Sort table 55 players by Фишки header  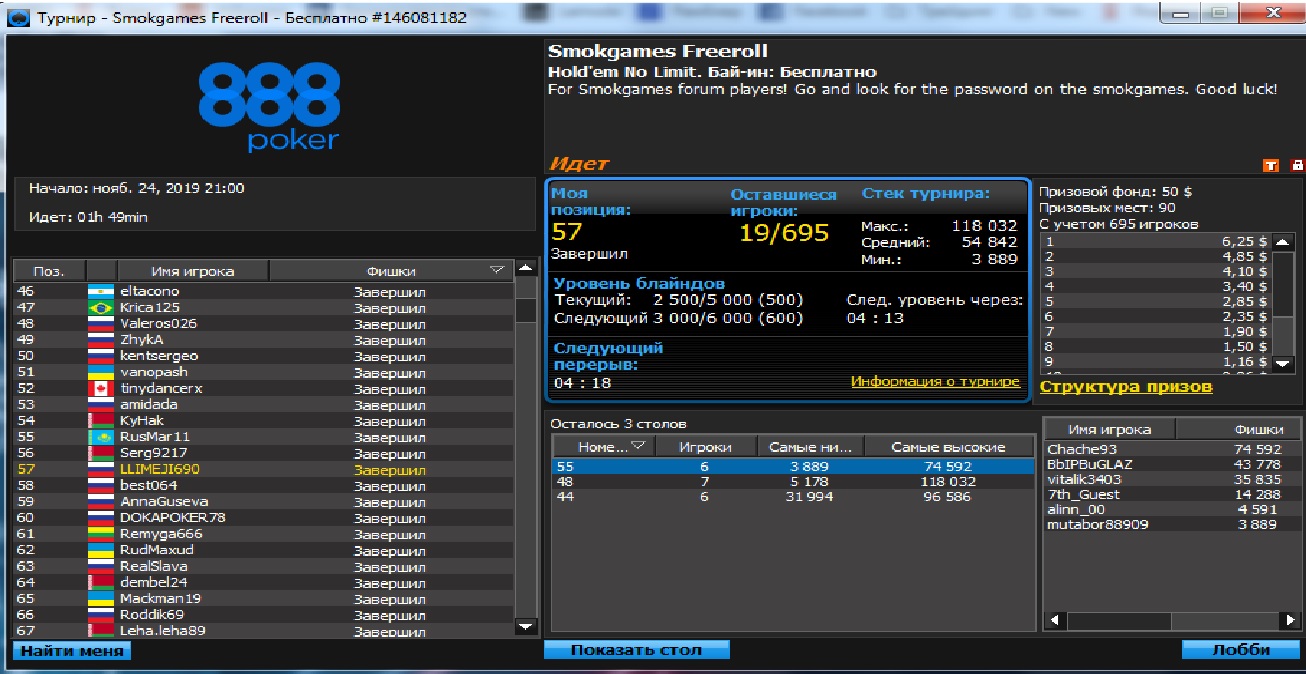pos(1240,429)
